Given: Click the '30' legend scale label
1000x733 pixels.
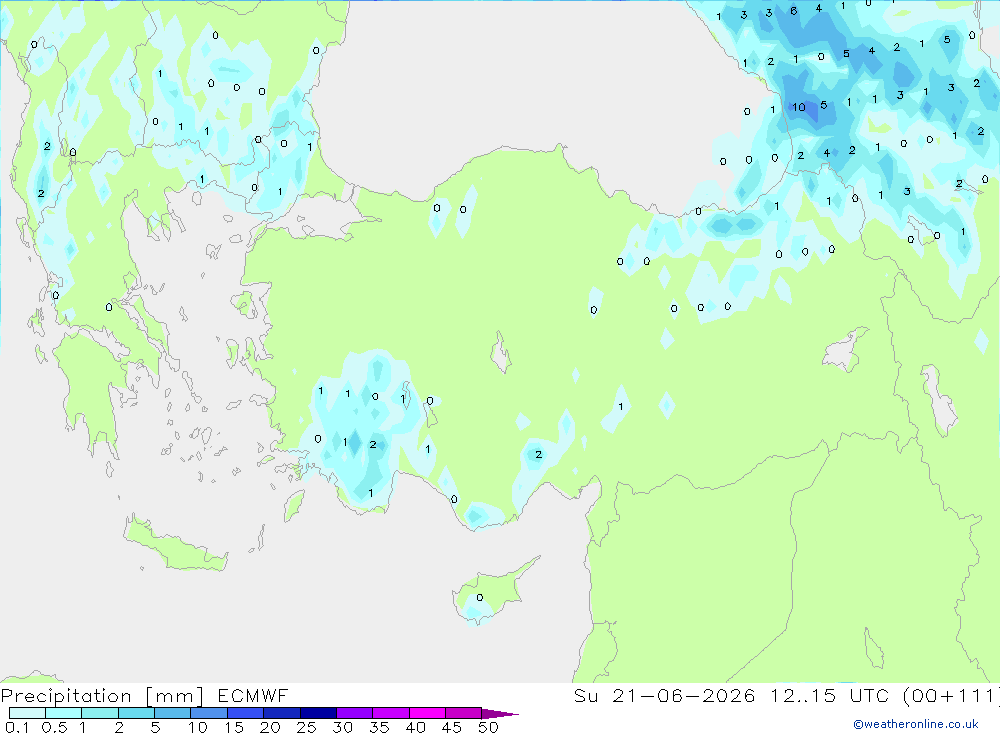Looking at the screenshot, I should (343, 727).
